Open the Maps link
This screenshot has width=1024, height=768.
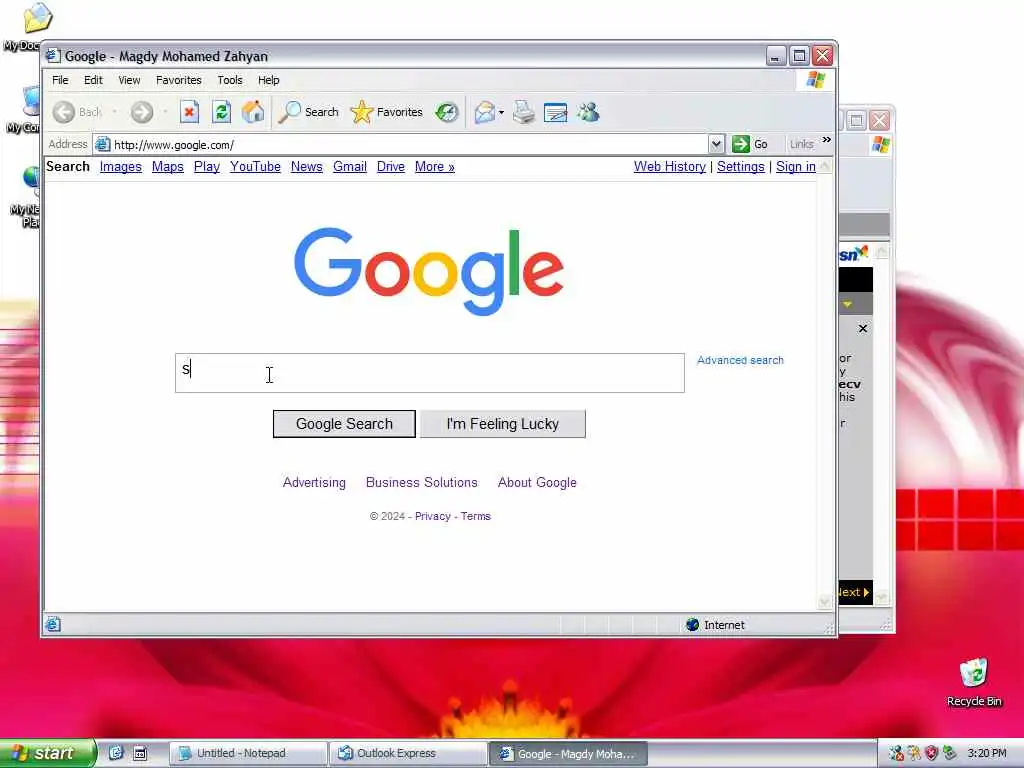(168, 167)
